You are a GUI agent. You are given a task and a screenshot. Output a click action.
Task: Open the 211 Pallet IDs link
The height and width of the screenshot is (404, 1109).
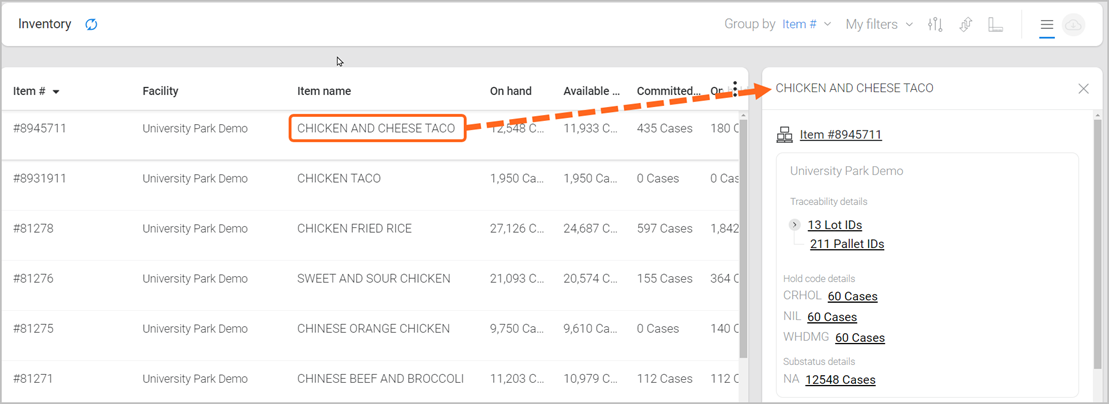[846, 244]
